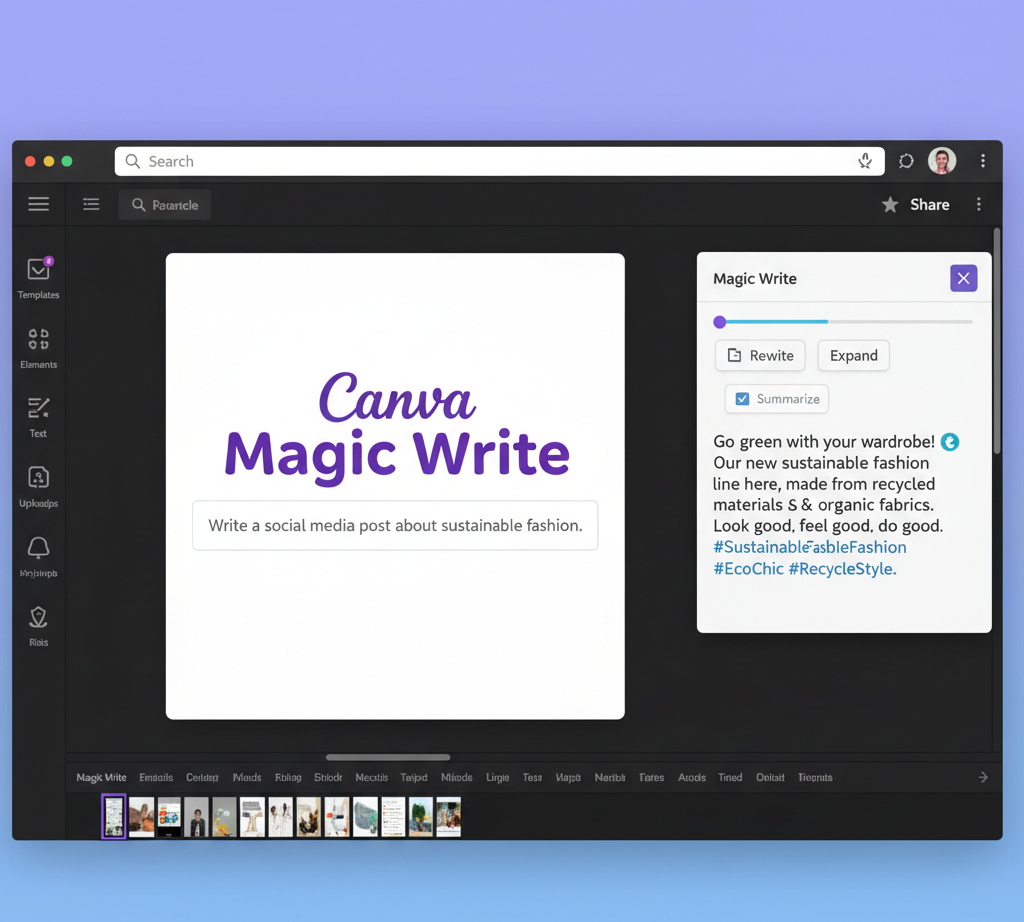Click the notifications icon in the top bar
Viewport: 1024px width, 922px height.
[x=905, y=161]
